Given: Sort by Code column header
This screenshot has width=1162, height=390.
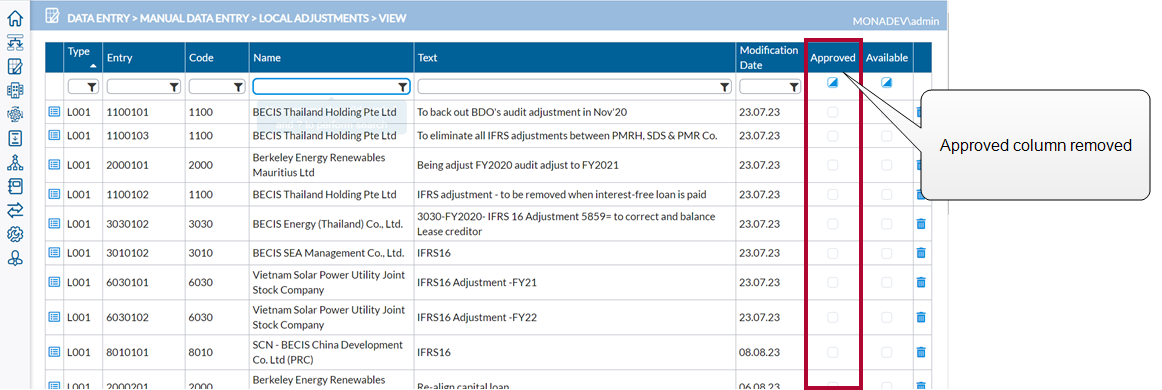Looking at the screenshot, I should click(x=216, y=57).
